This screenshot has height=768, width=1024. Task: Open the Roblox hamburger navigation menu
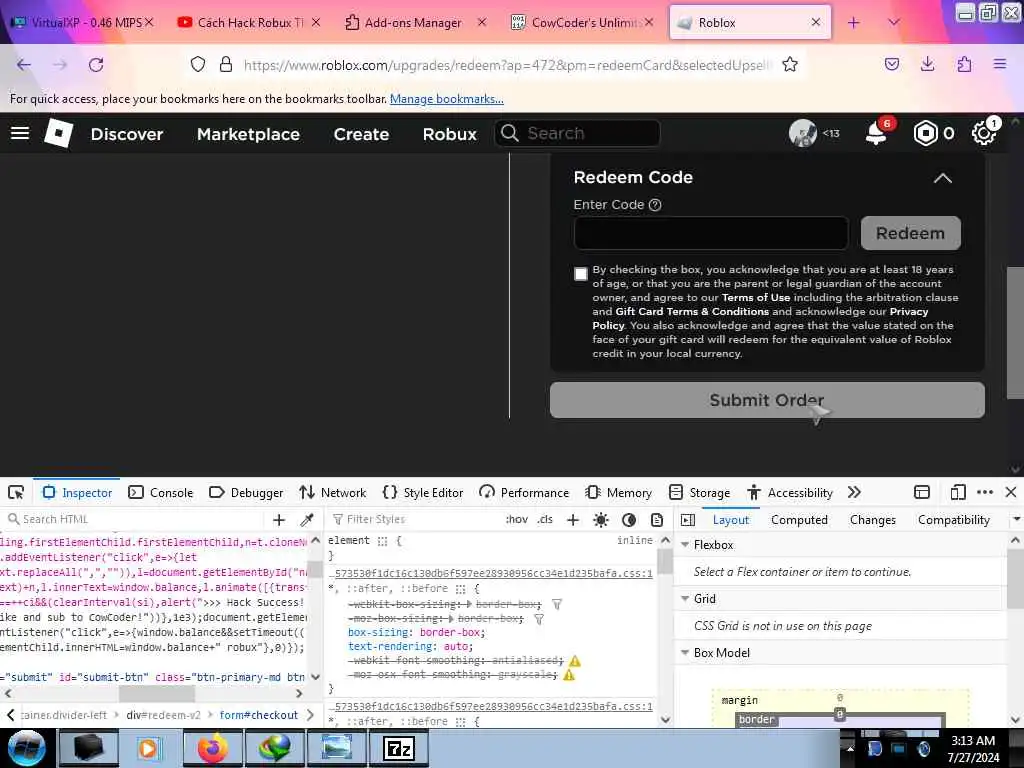pos(20,133)
